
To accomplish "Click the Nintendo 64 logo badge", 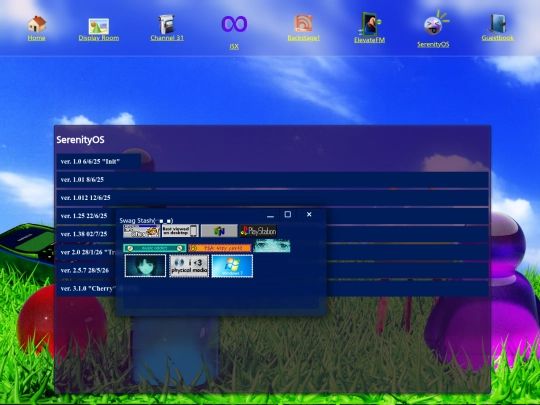I will (219, 231).
